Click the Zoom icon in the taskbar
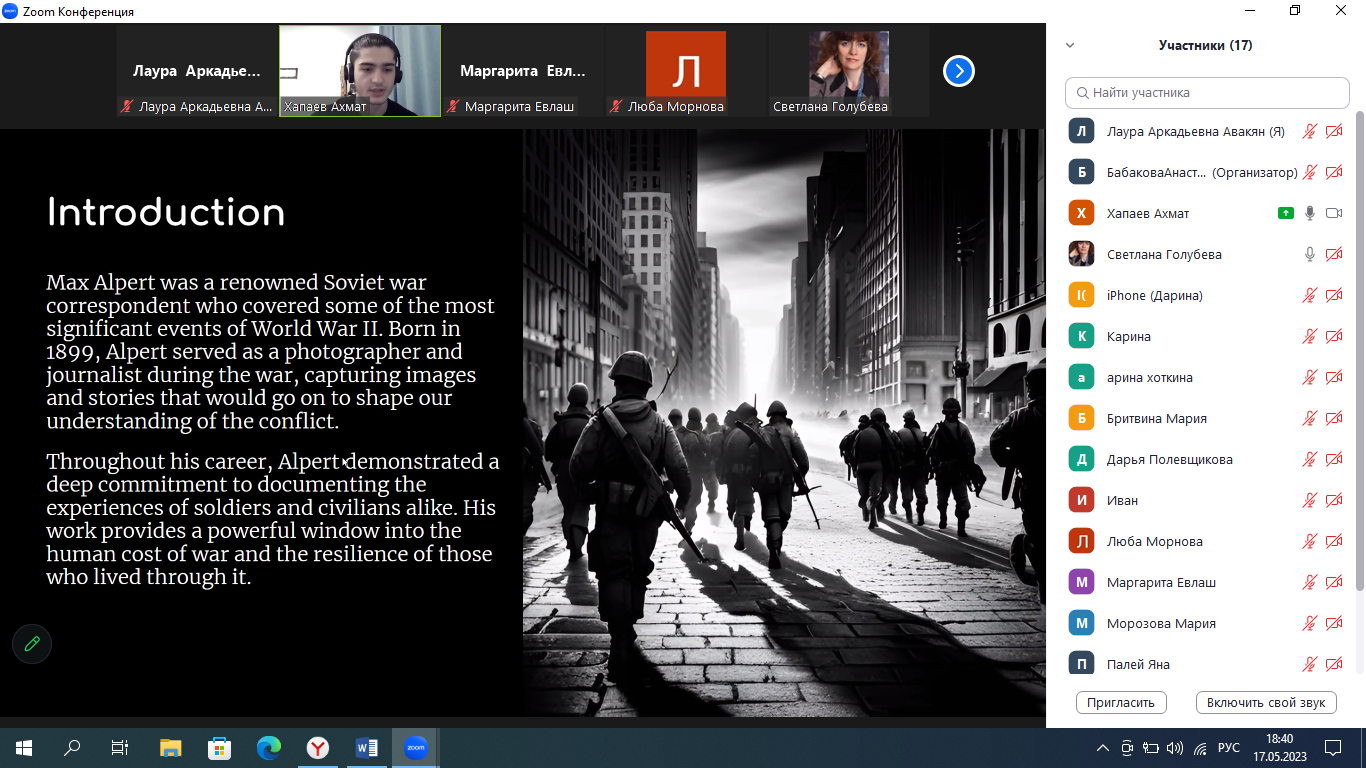Viewport: 1366px width, 768px height. click(415, 747)
